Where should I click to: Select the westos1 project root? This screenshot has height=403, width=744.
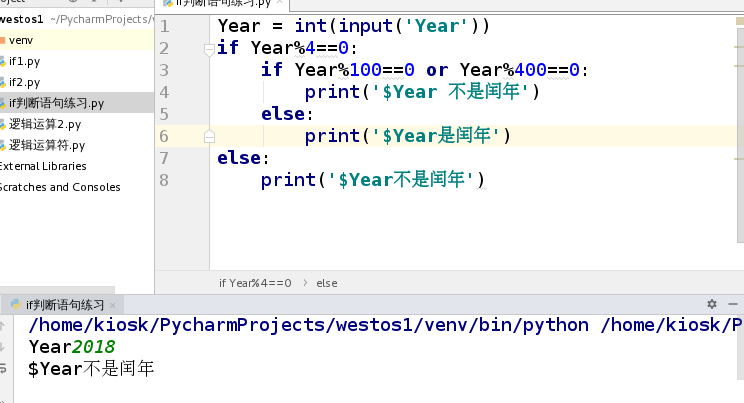click(21, 19)
